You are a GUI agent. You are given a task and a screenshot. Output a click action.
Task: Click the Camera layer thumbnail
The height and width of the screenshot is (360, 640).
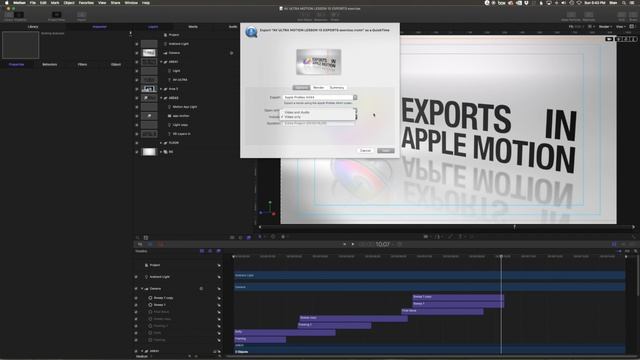coord(149,53)
